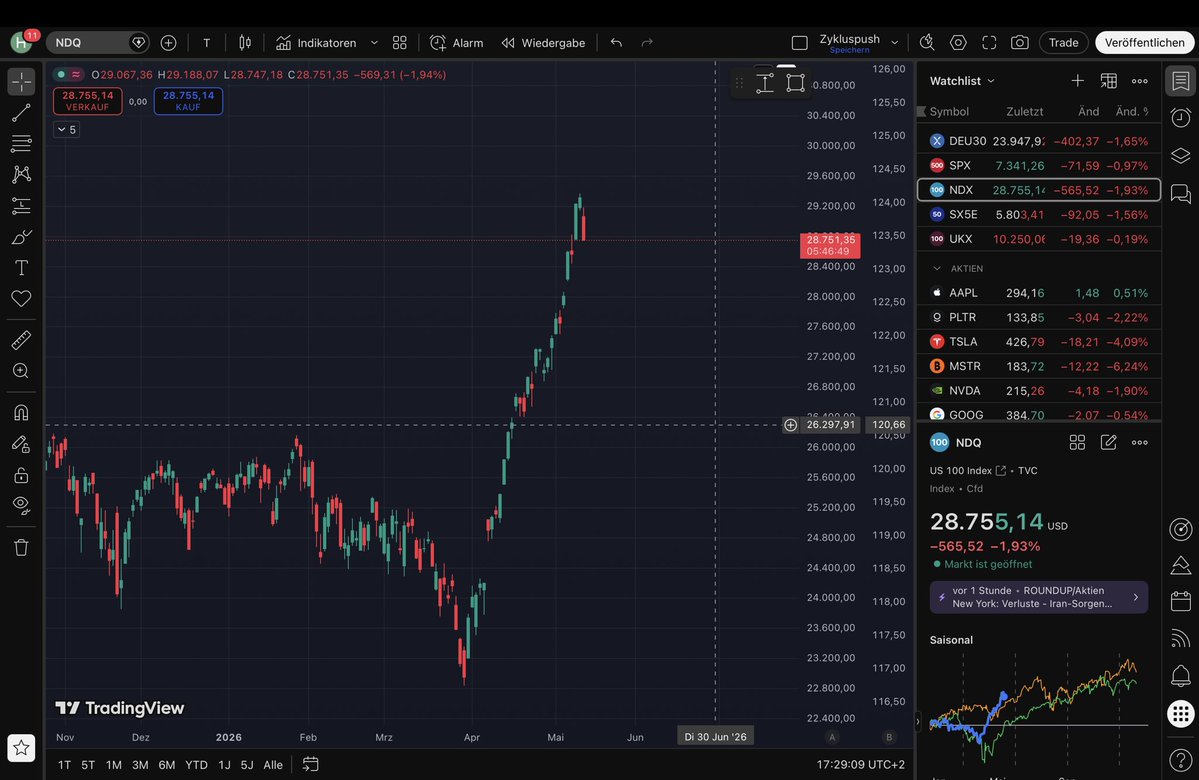
Task: Open the Zykluspush layout dropdown
Action: (x=895, y=43)
